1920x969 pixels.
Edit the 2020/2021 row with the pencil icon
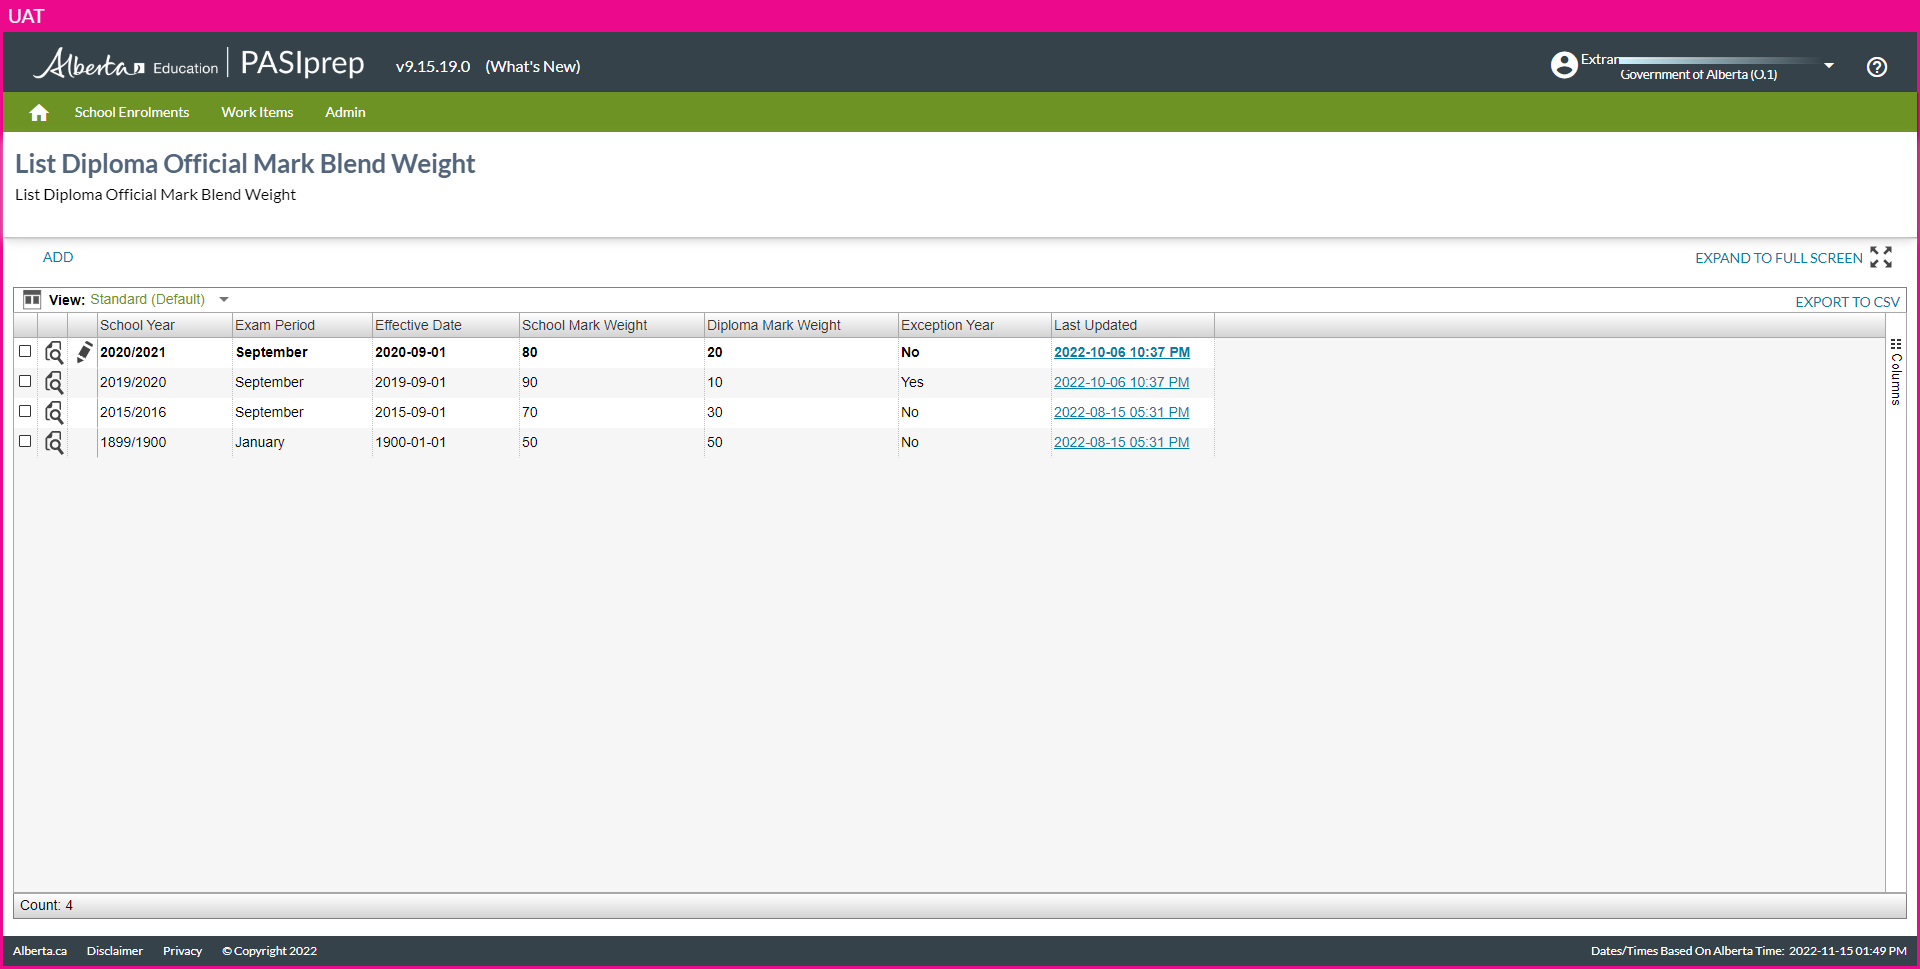tap(84, 352)
